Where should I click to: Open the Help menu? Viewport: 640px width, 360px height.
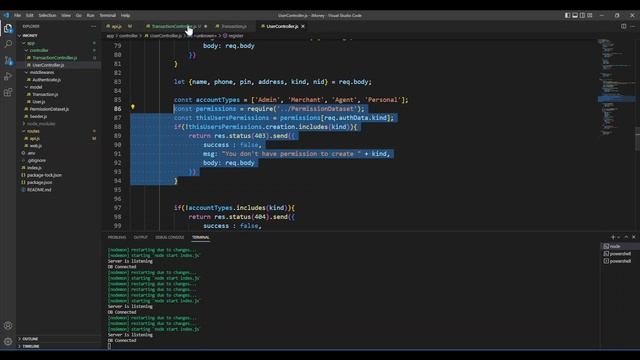[125, 15]
